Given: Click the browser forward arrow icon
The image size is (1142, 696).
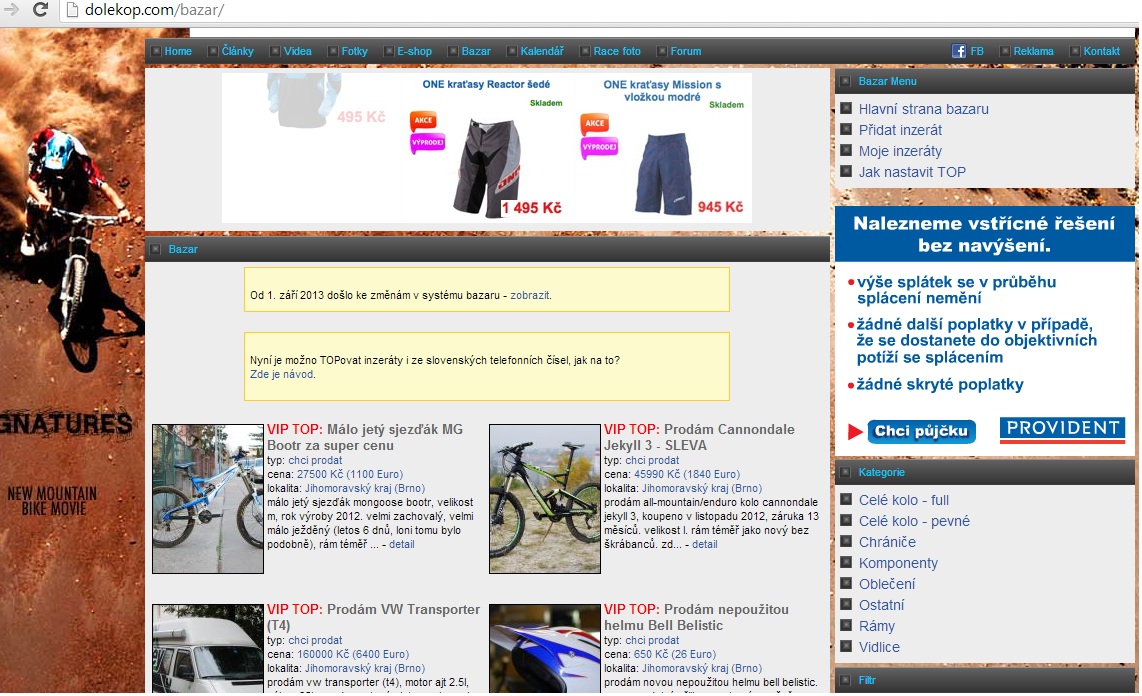Looking at the screenshot, I should 12,10.
